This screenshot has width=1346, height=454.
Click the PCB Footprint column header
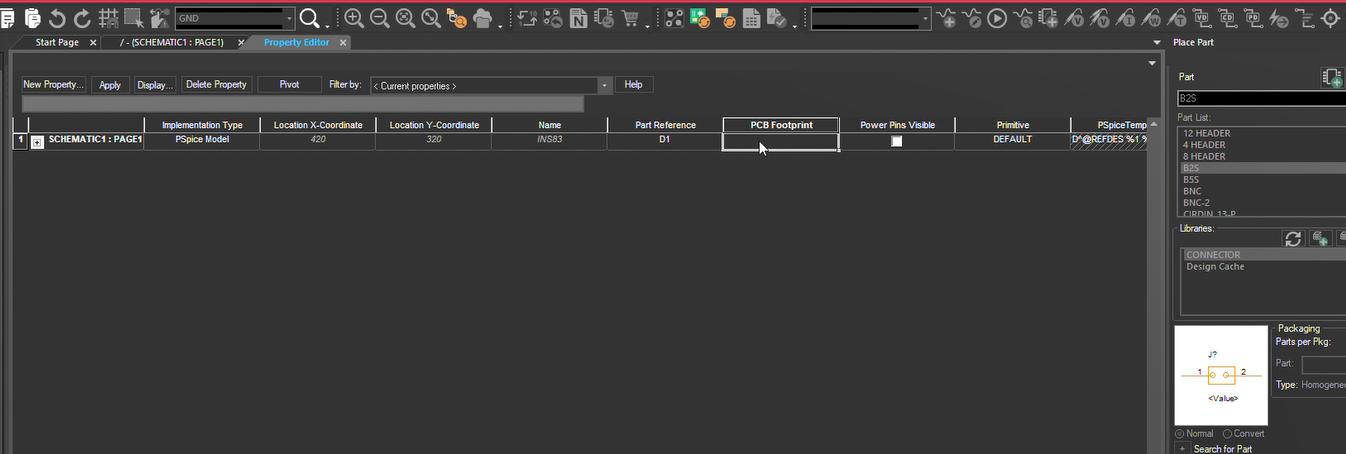pos(781,125)
